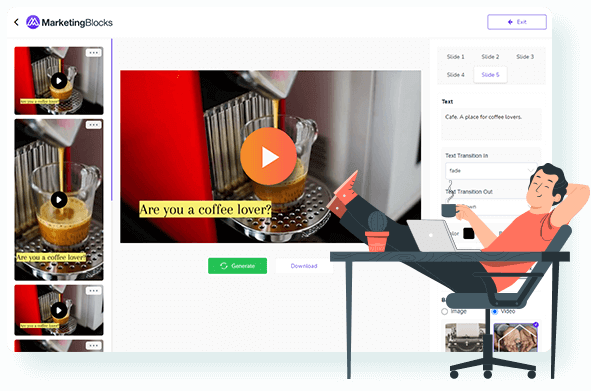Play the third thumbnail video
This screenshot has width=591, height=391.
[x=59, y=310]
